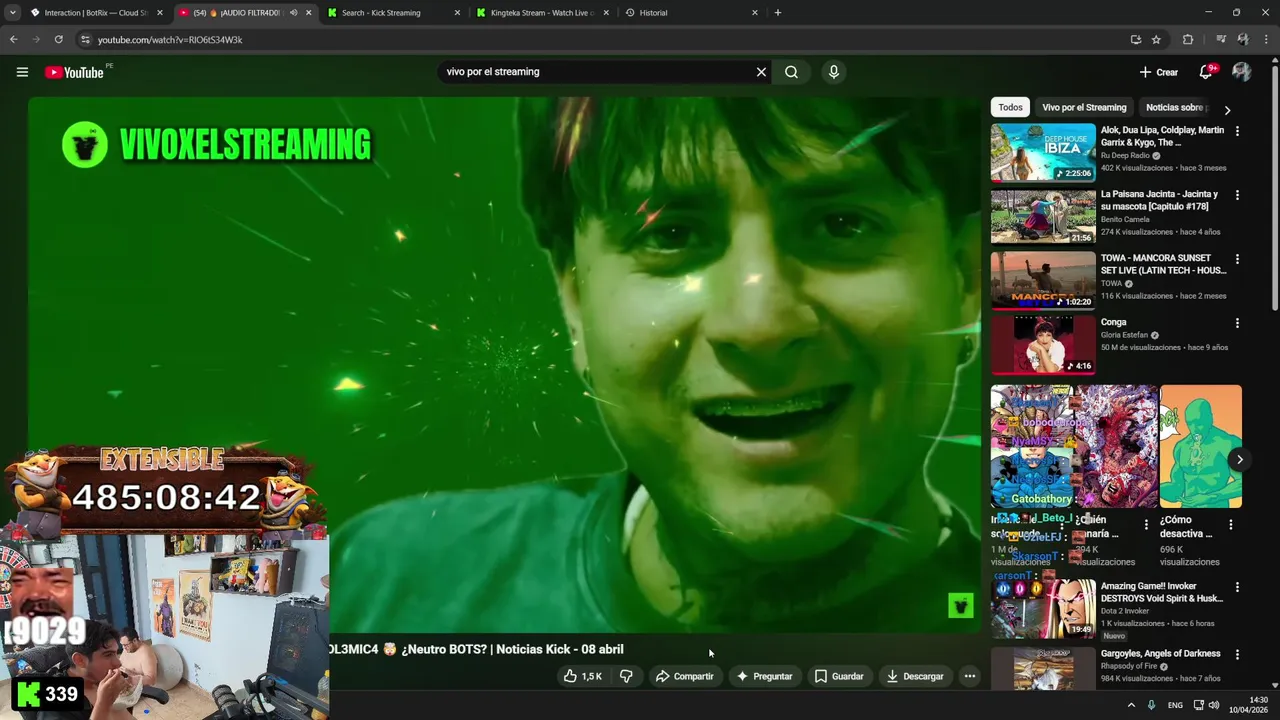Image resolution: width=1280 pixels, height=720 pixels.
Task: Open the green figure Short thumbnail
Action: (1201, 446)
